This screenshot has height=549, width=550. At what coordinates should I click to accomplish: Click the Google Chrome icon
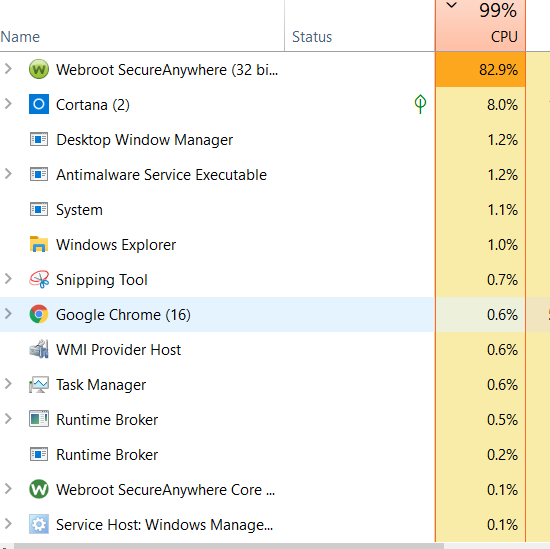tap(39, 314)
